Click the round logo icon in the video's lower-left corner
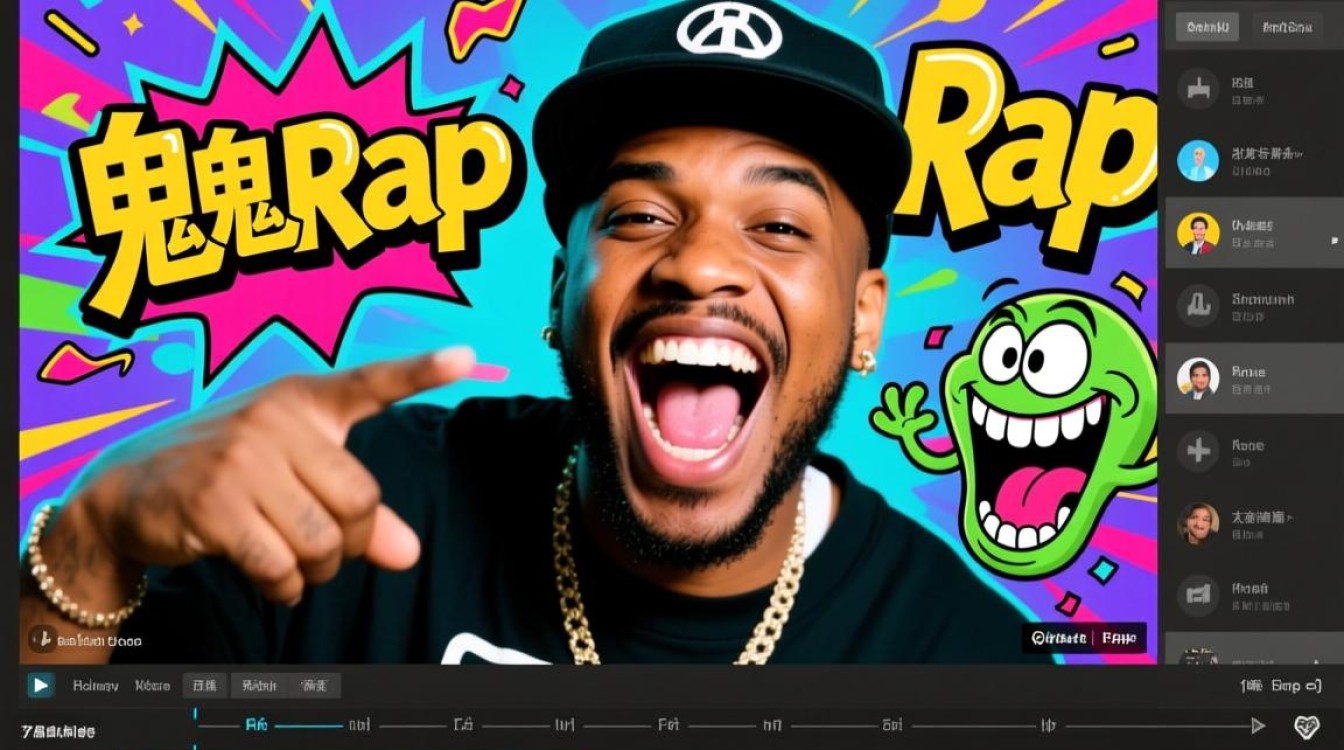The image size is (1344, 750). coord(42,639)
